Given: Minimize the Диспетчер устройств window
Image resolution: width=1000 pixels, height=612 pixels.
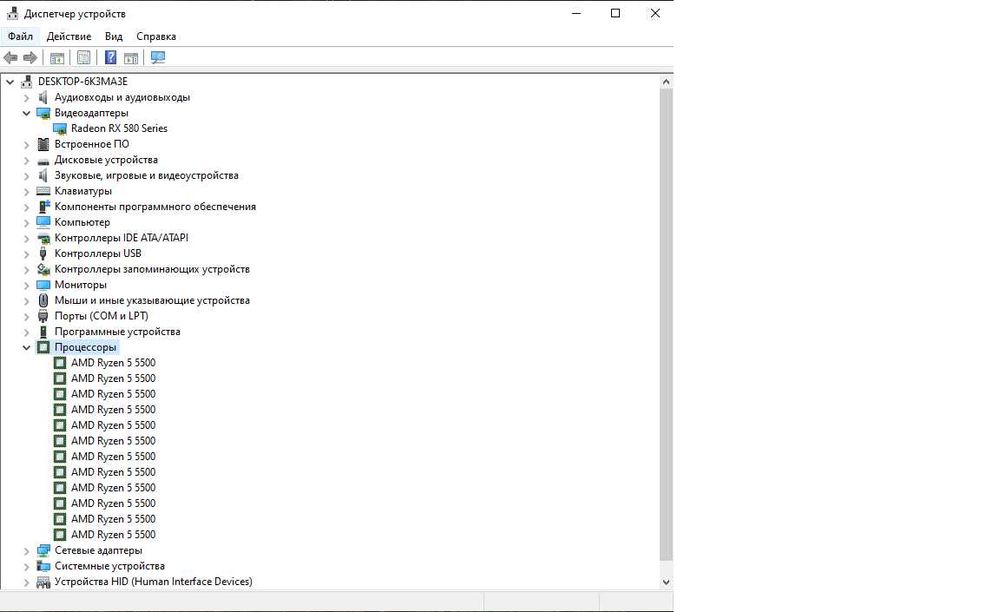Looking at the screenshot, I should click(577, 13).
